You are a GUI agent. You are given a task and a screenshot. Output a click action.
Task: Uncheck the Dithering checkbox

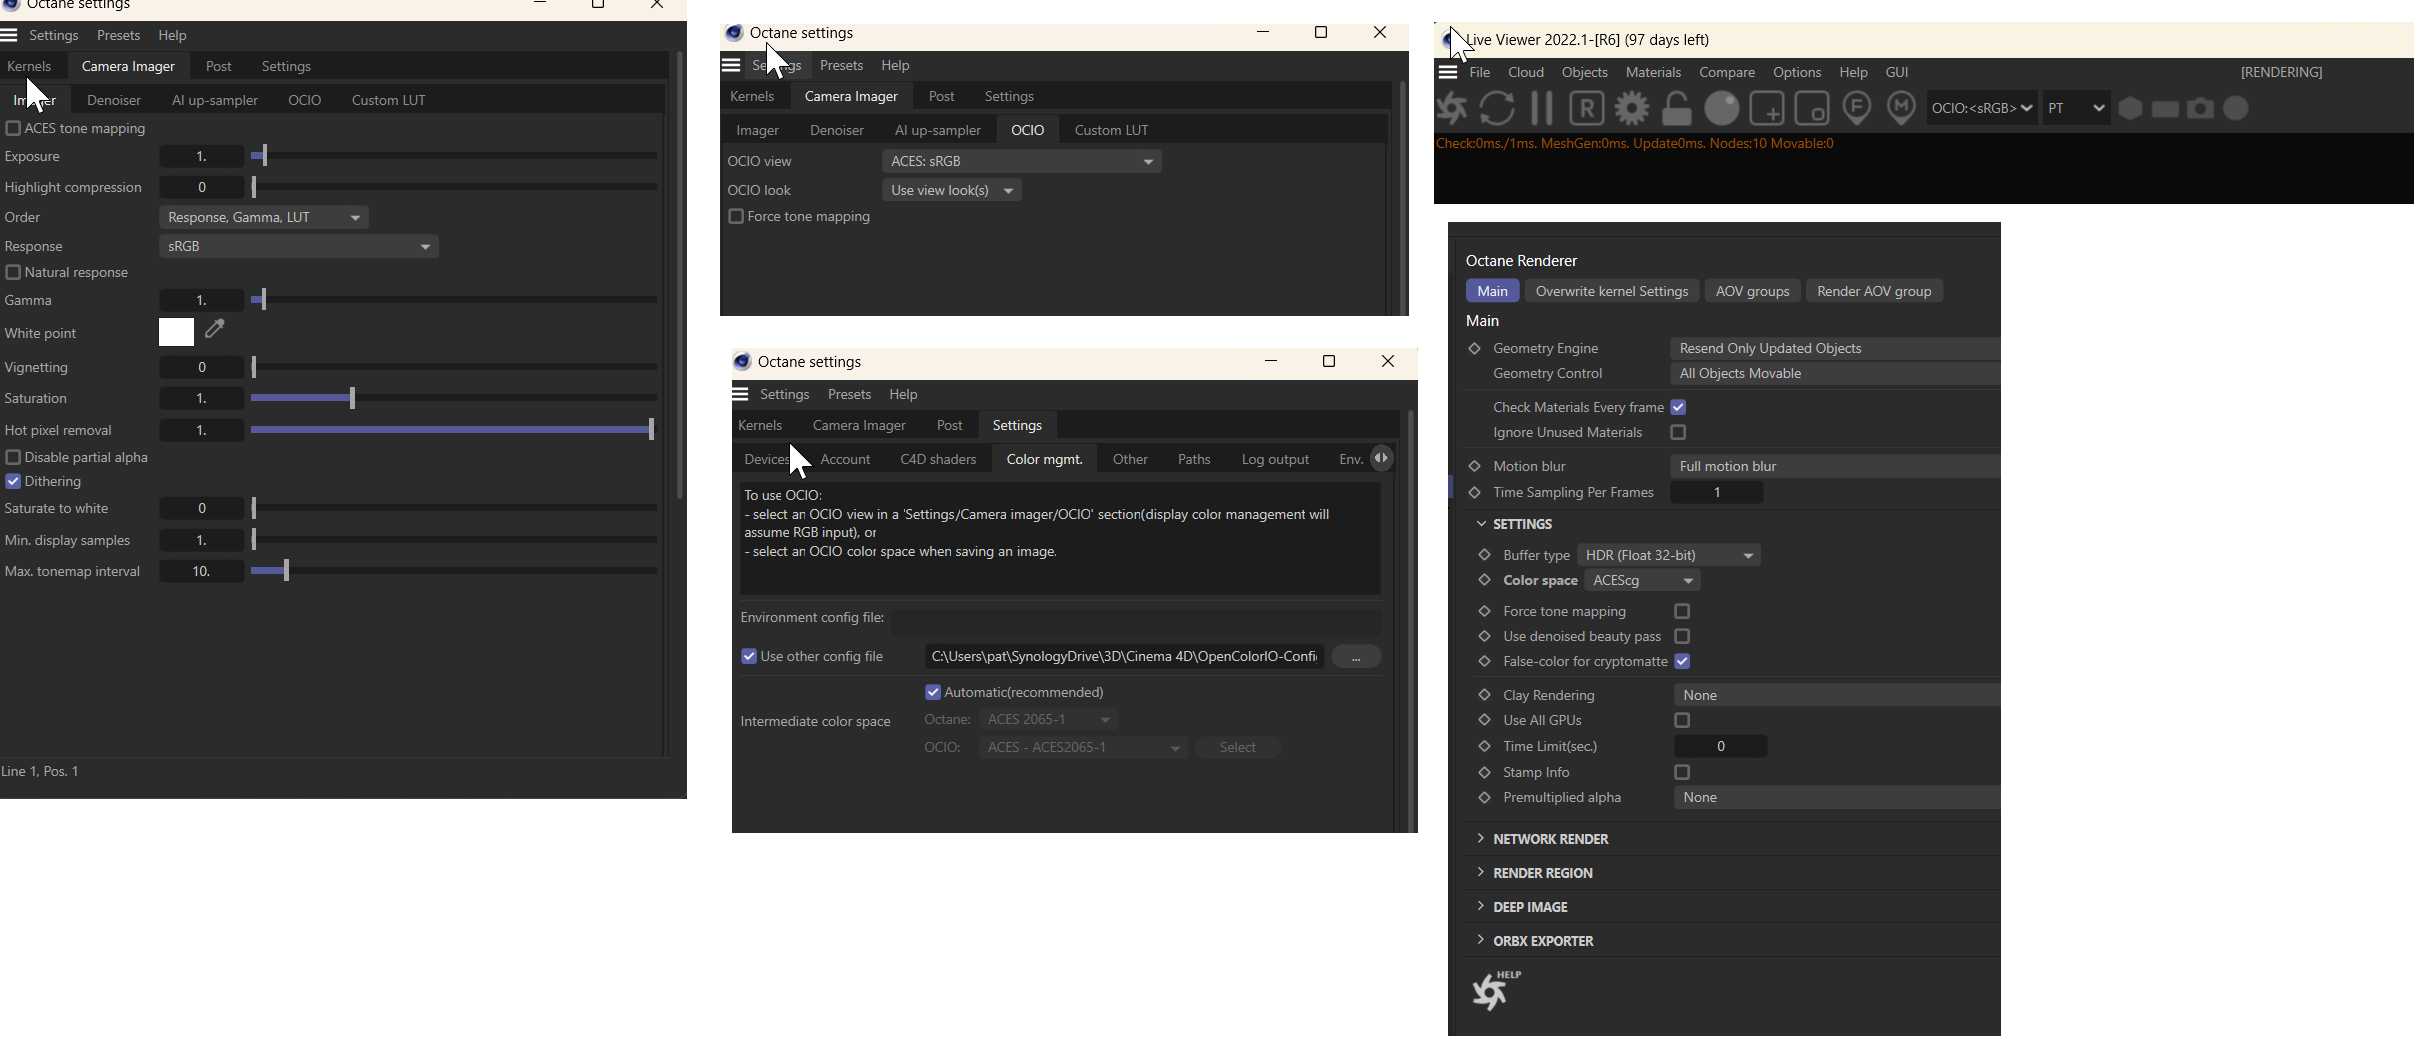13,481
